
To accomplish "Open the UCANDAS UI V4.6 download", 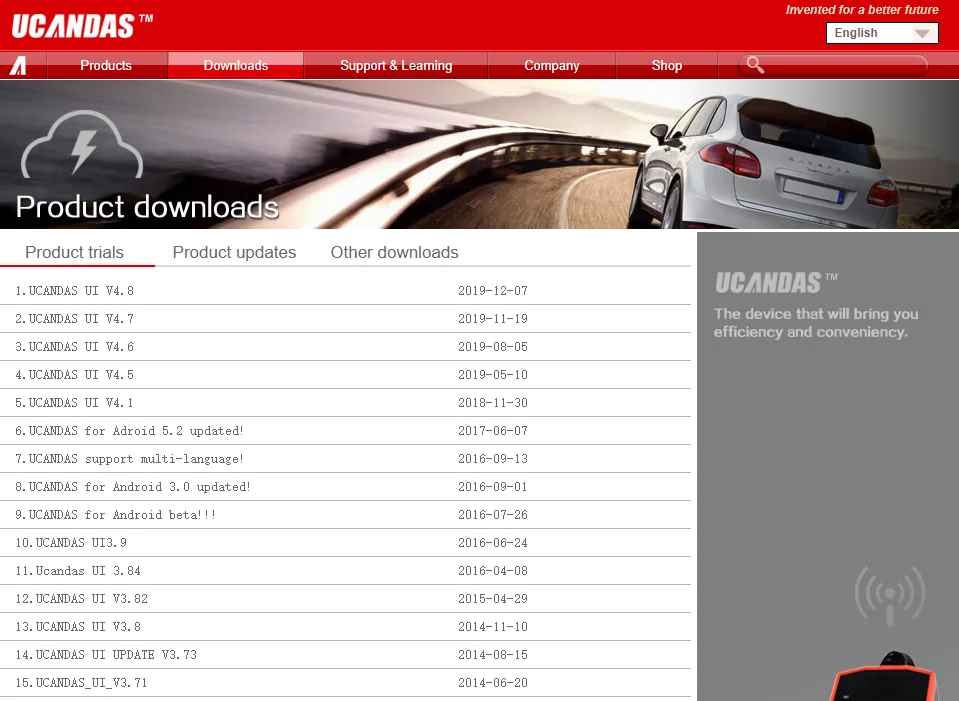I will pos(75,347).
